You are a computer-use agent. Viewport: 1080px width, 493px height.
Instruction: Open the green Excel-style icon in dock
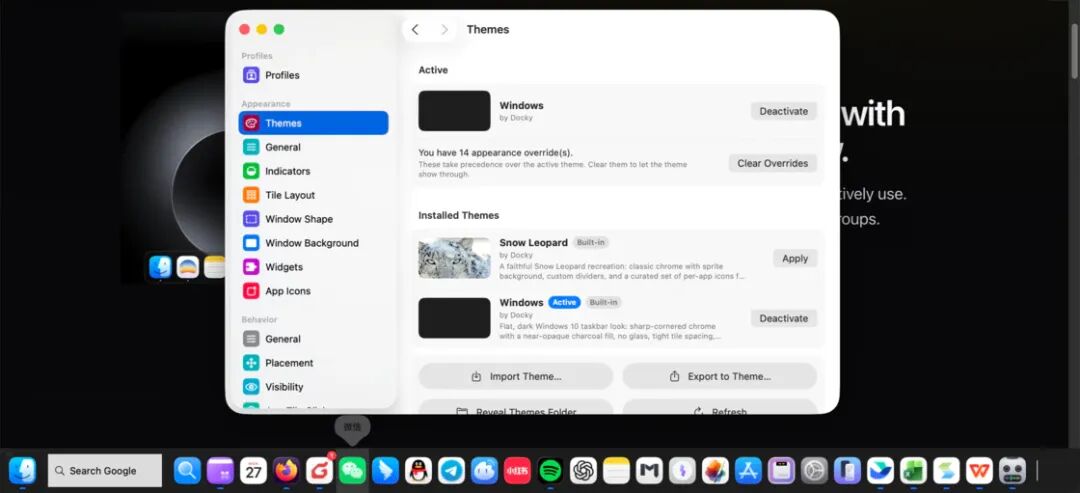(913, 471)
